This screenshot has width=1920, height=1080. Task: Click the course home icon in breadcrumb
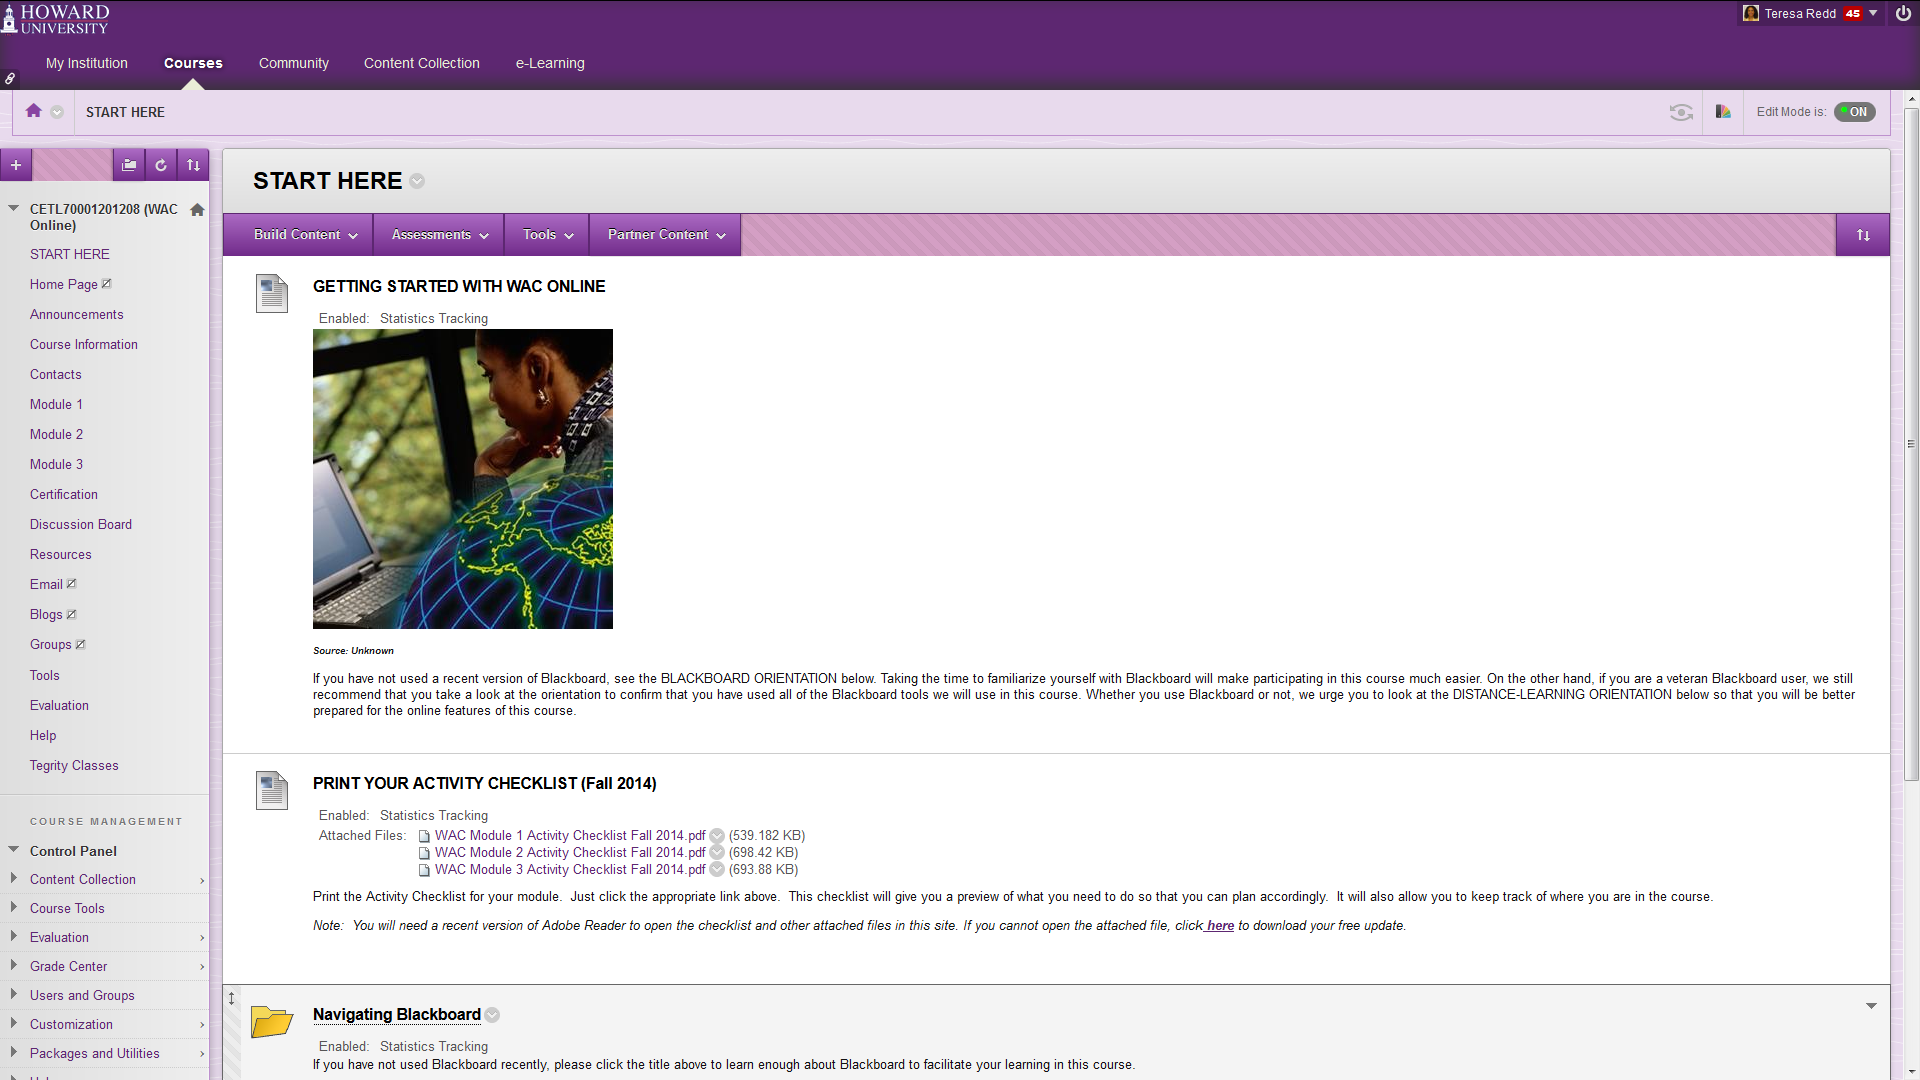click(34, 111)
